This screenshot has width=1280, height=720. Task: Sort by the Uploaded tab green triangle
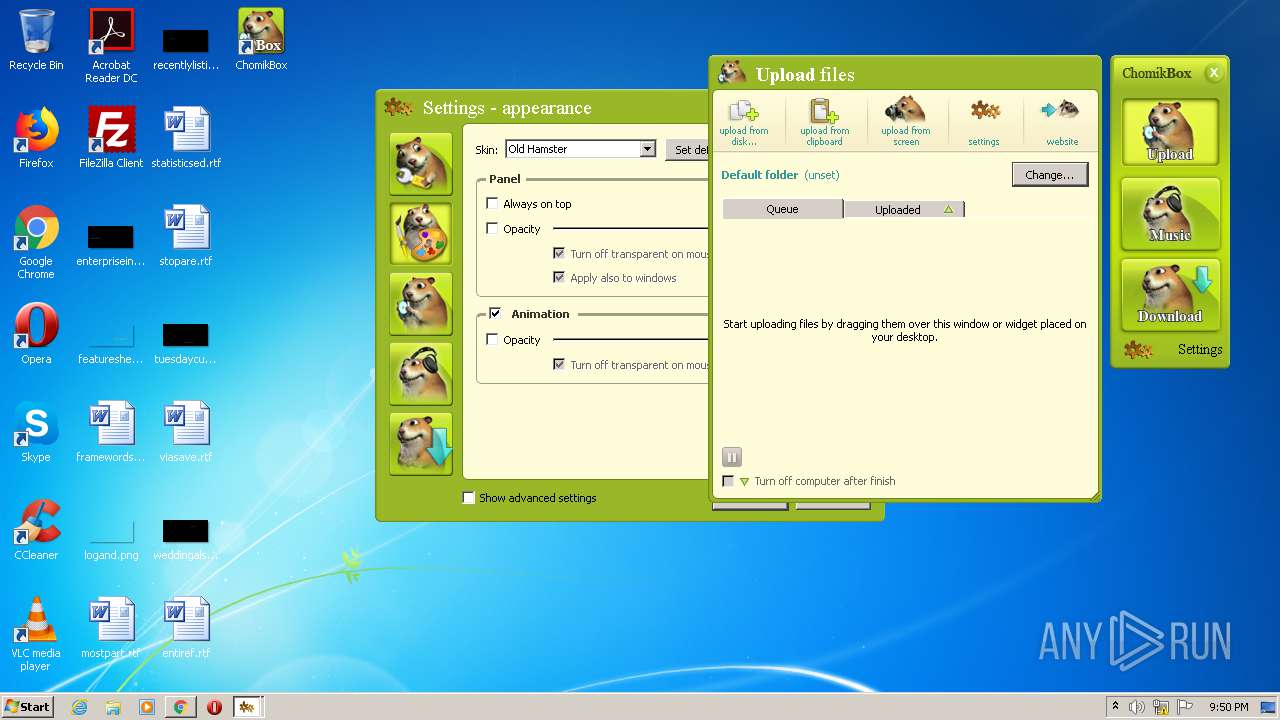coord(948,209)
